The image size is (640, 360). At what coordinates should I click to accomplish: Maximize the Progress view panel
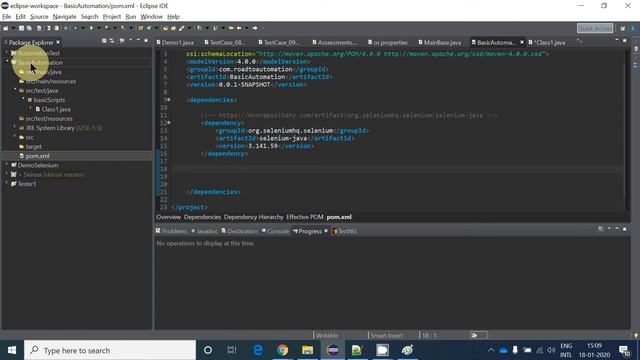624,229
